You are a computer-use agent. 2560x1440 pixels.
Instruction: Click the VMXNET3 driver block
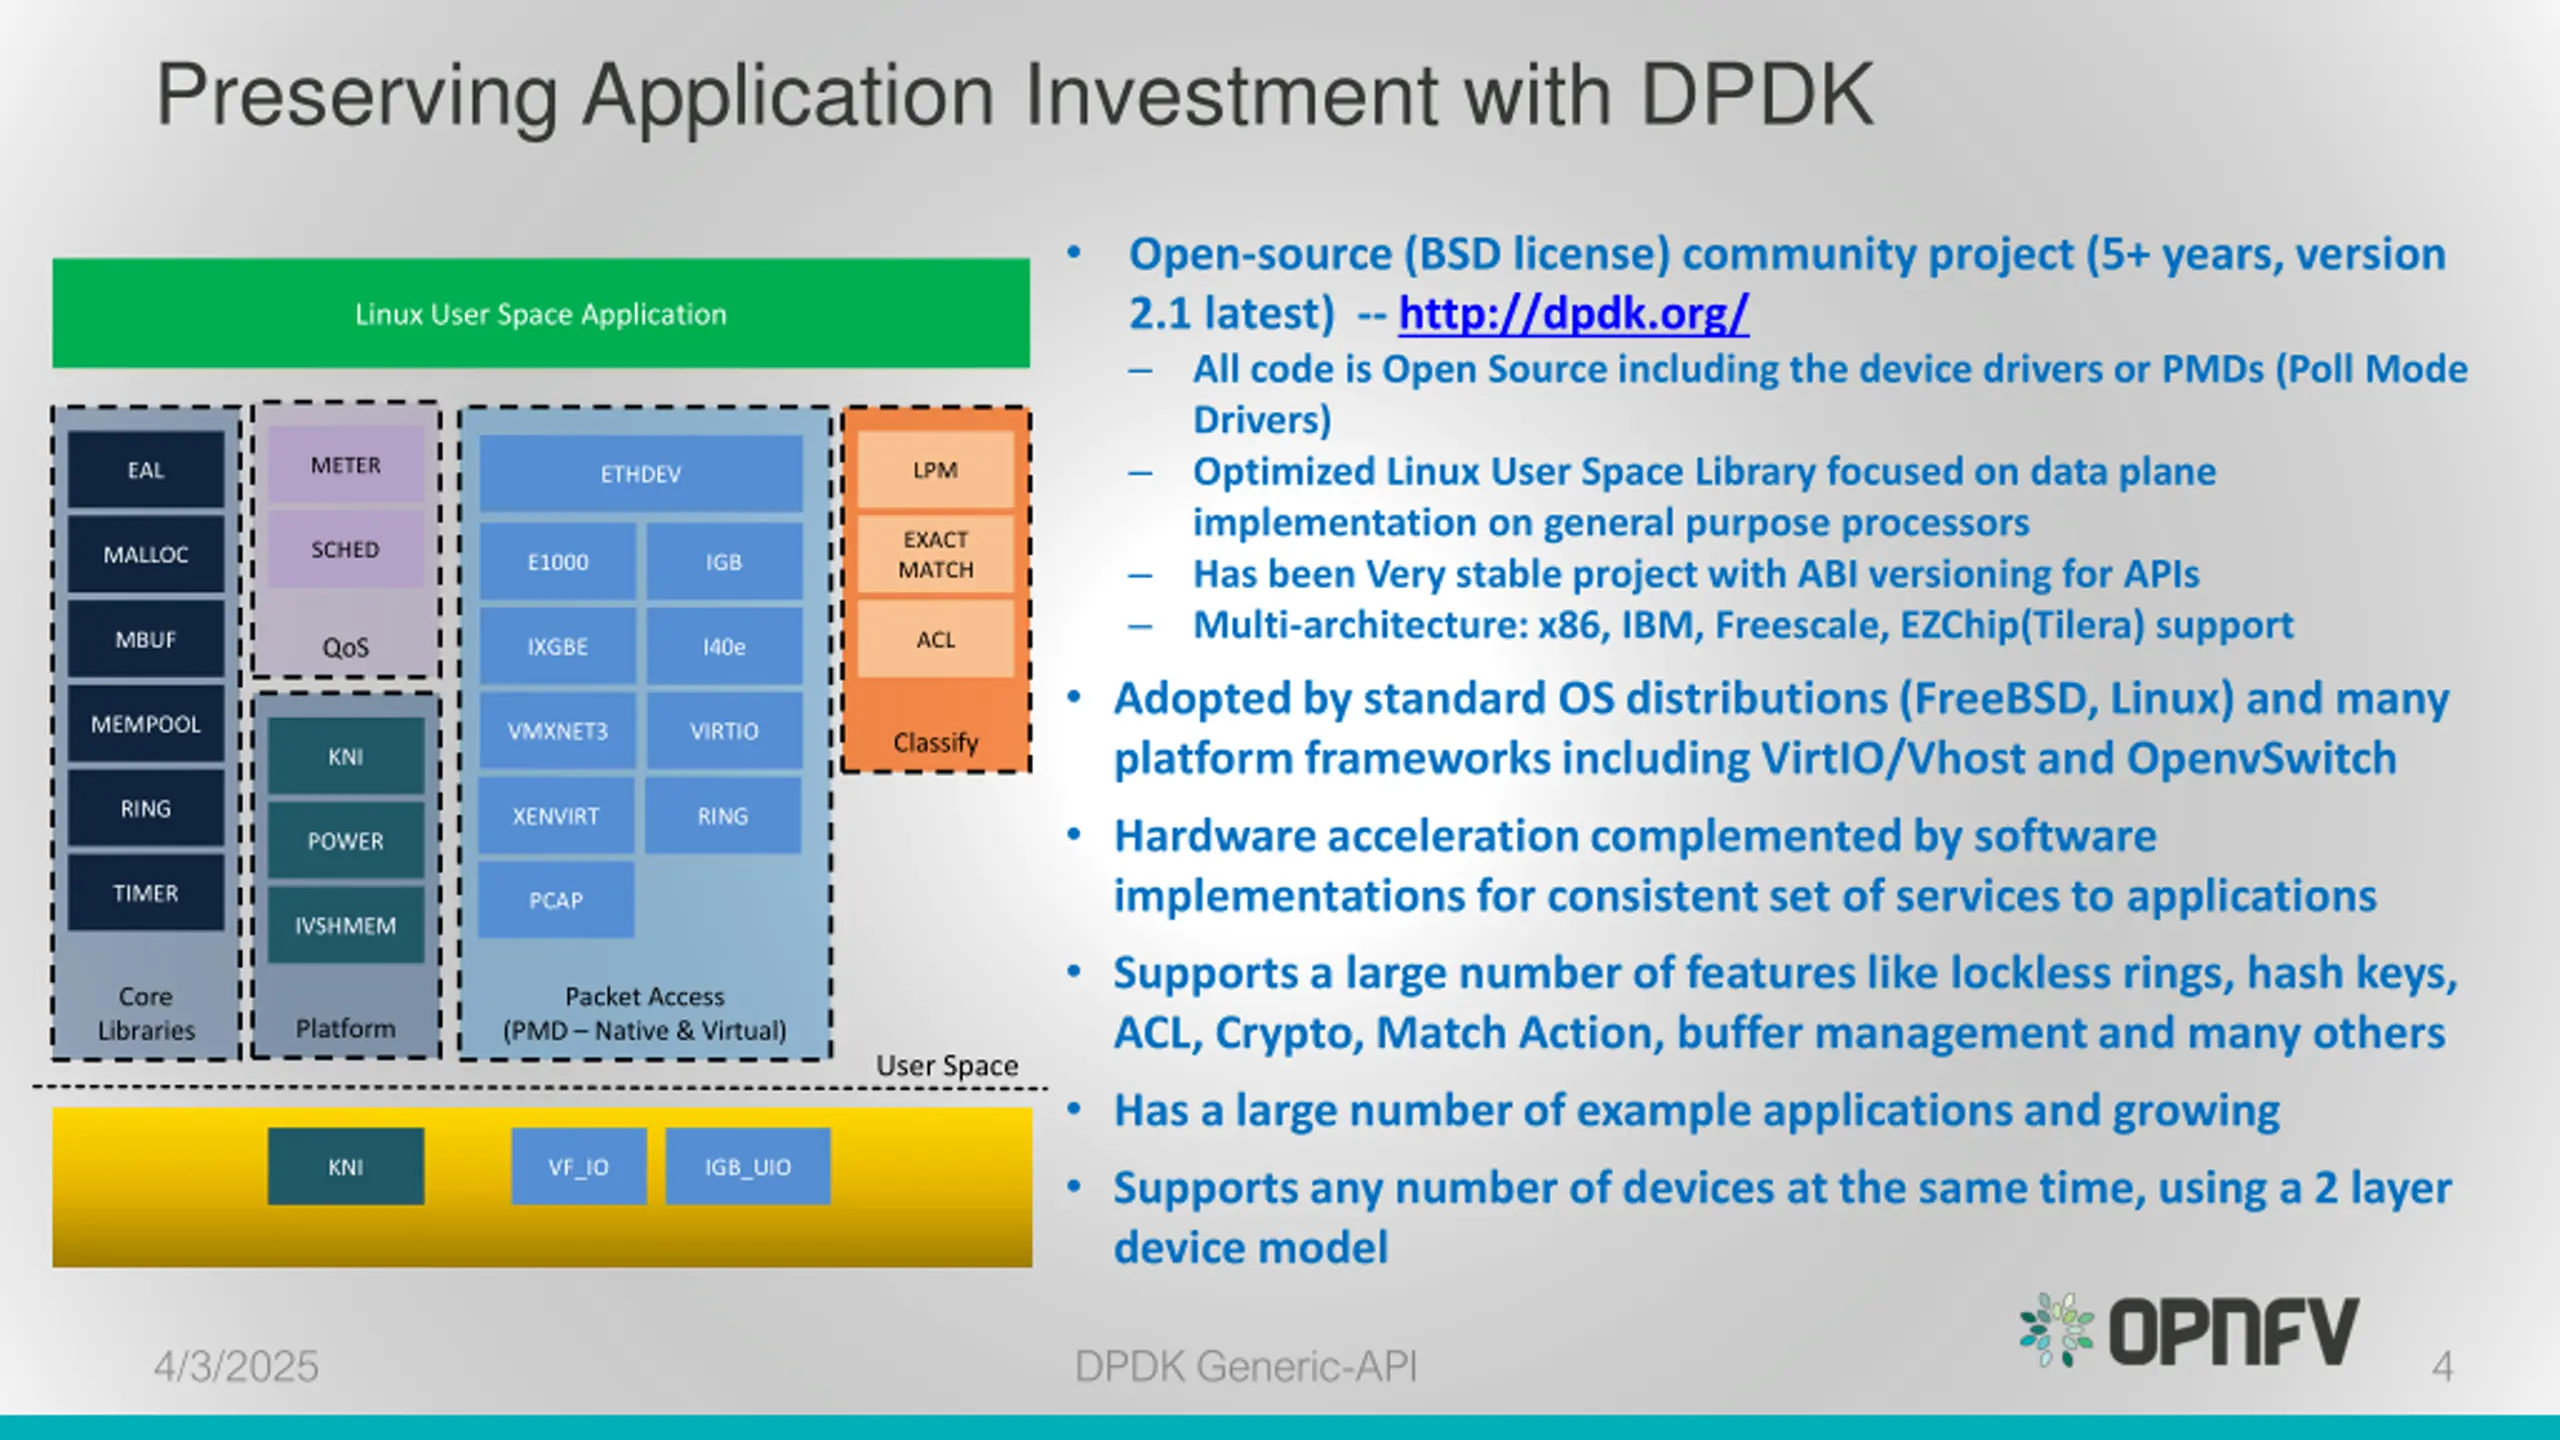(x=558, y=731)
